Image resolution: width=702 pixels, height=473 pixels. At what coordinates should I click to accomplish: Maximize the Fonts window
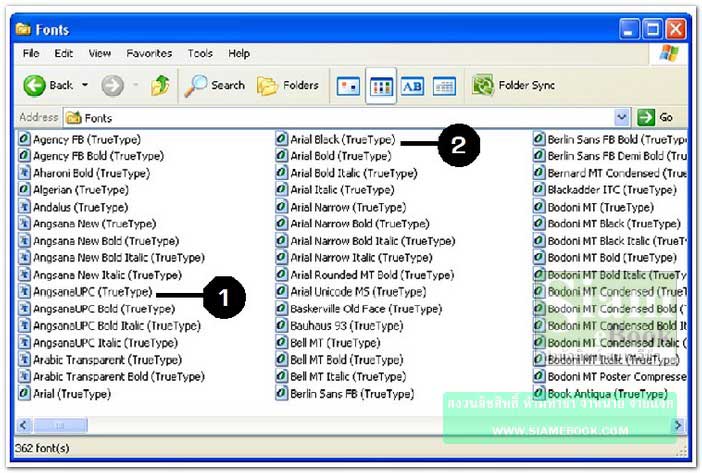coord(653,30)
